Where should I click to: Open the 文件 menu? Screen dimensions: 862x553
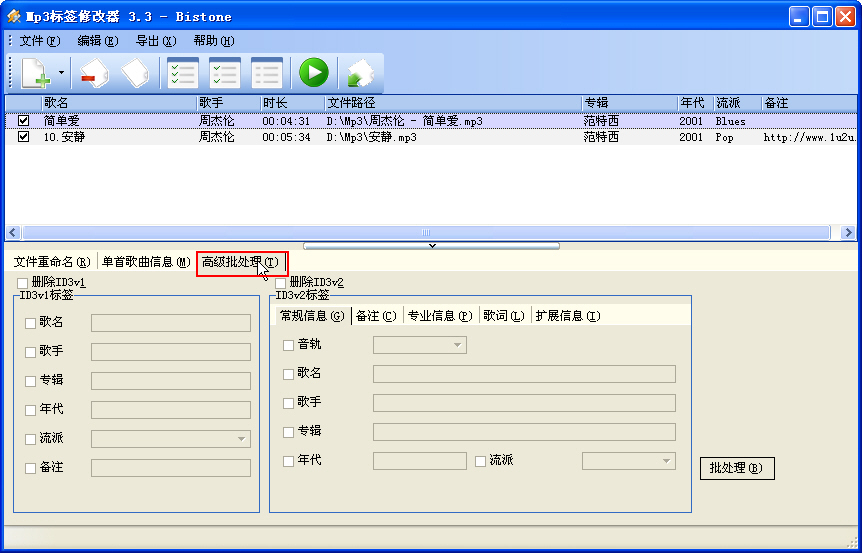[x=39, y=41]
